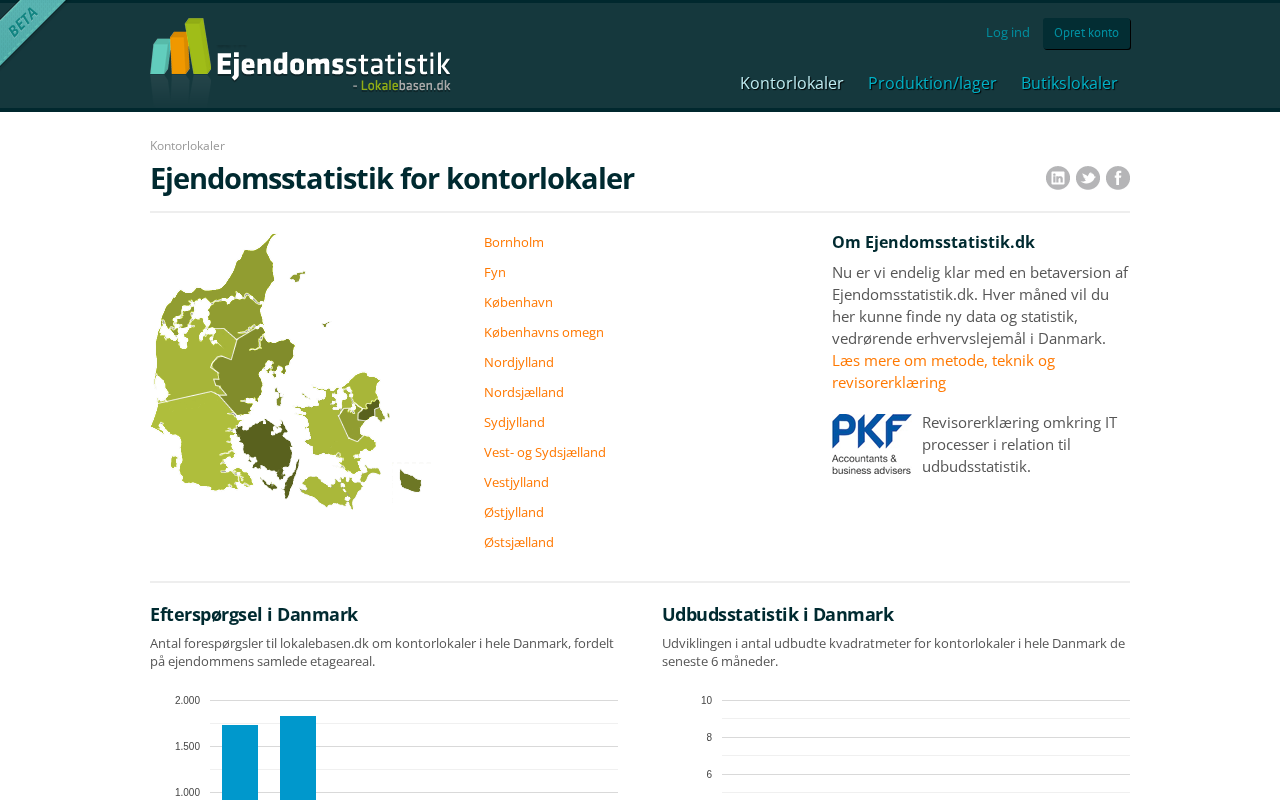Click the first blue demand chart bar
This screenshot has width=1280, height=800.
[240, 762]
